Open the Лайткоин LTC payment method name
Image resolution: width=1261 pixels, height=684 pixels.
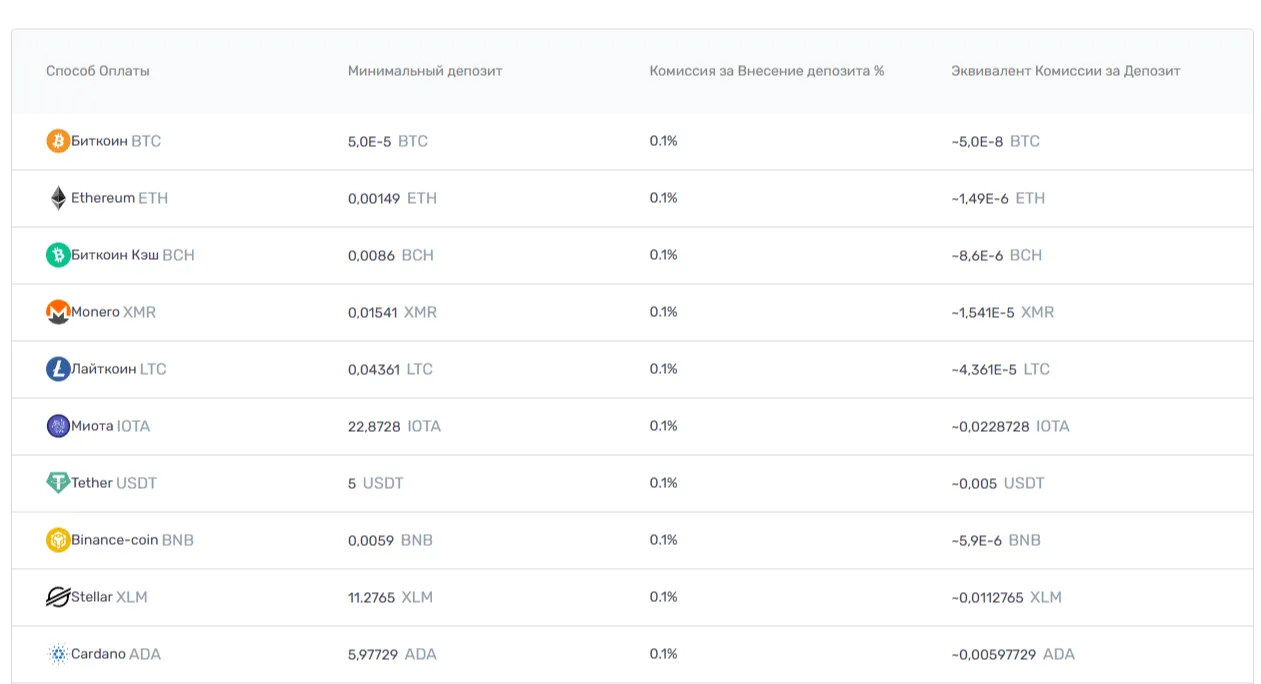[119, 369]
